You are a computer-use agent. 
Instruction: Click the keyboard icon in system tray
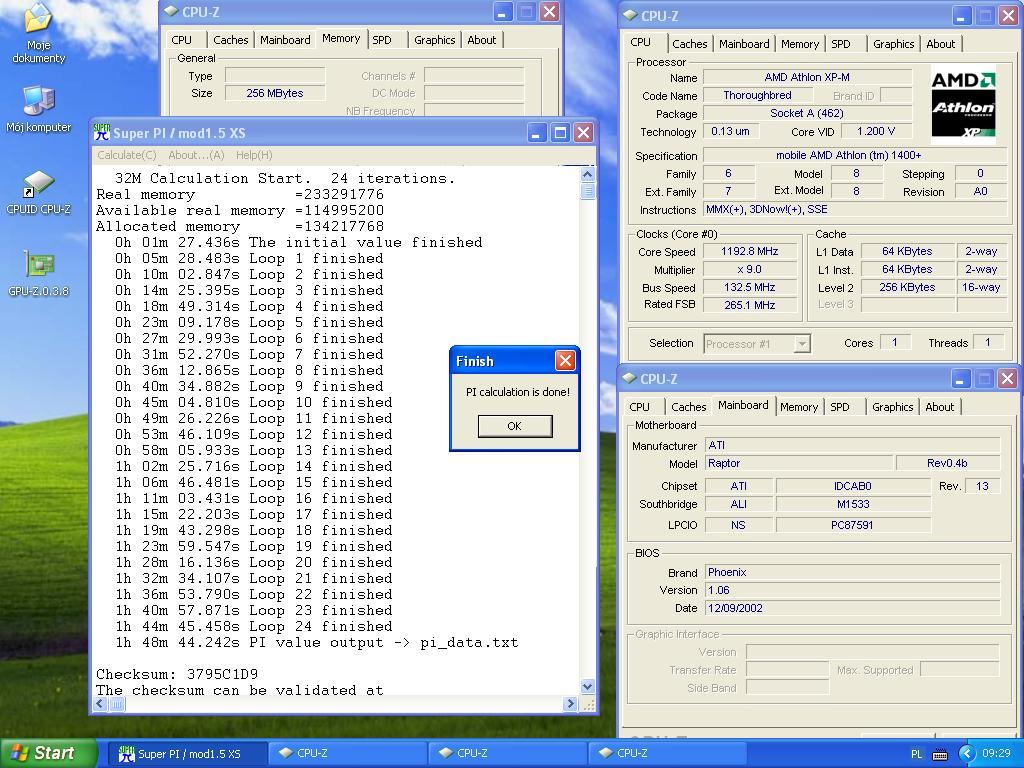[x=940, y=754]
